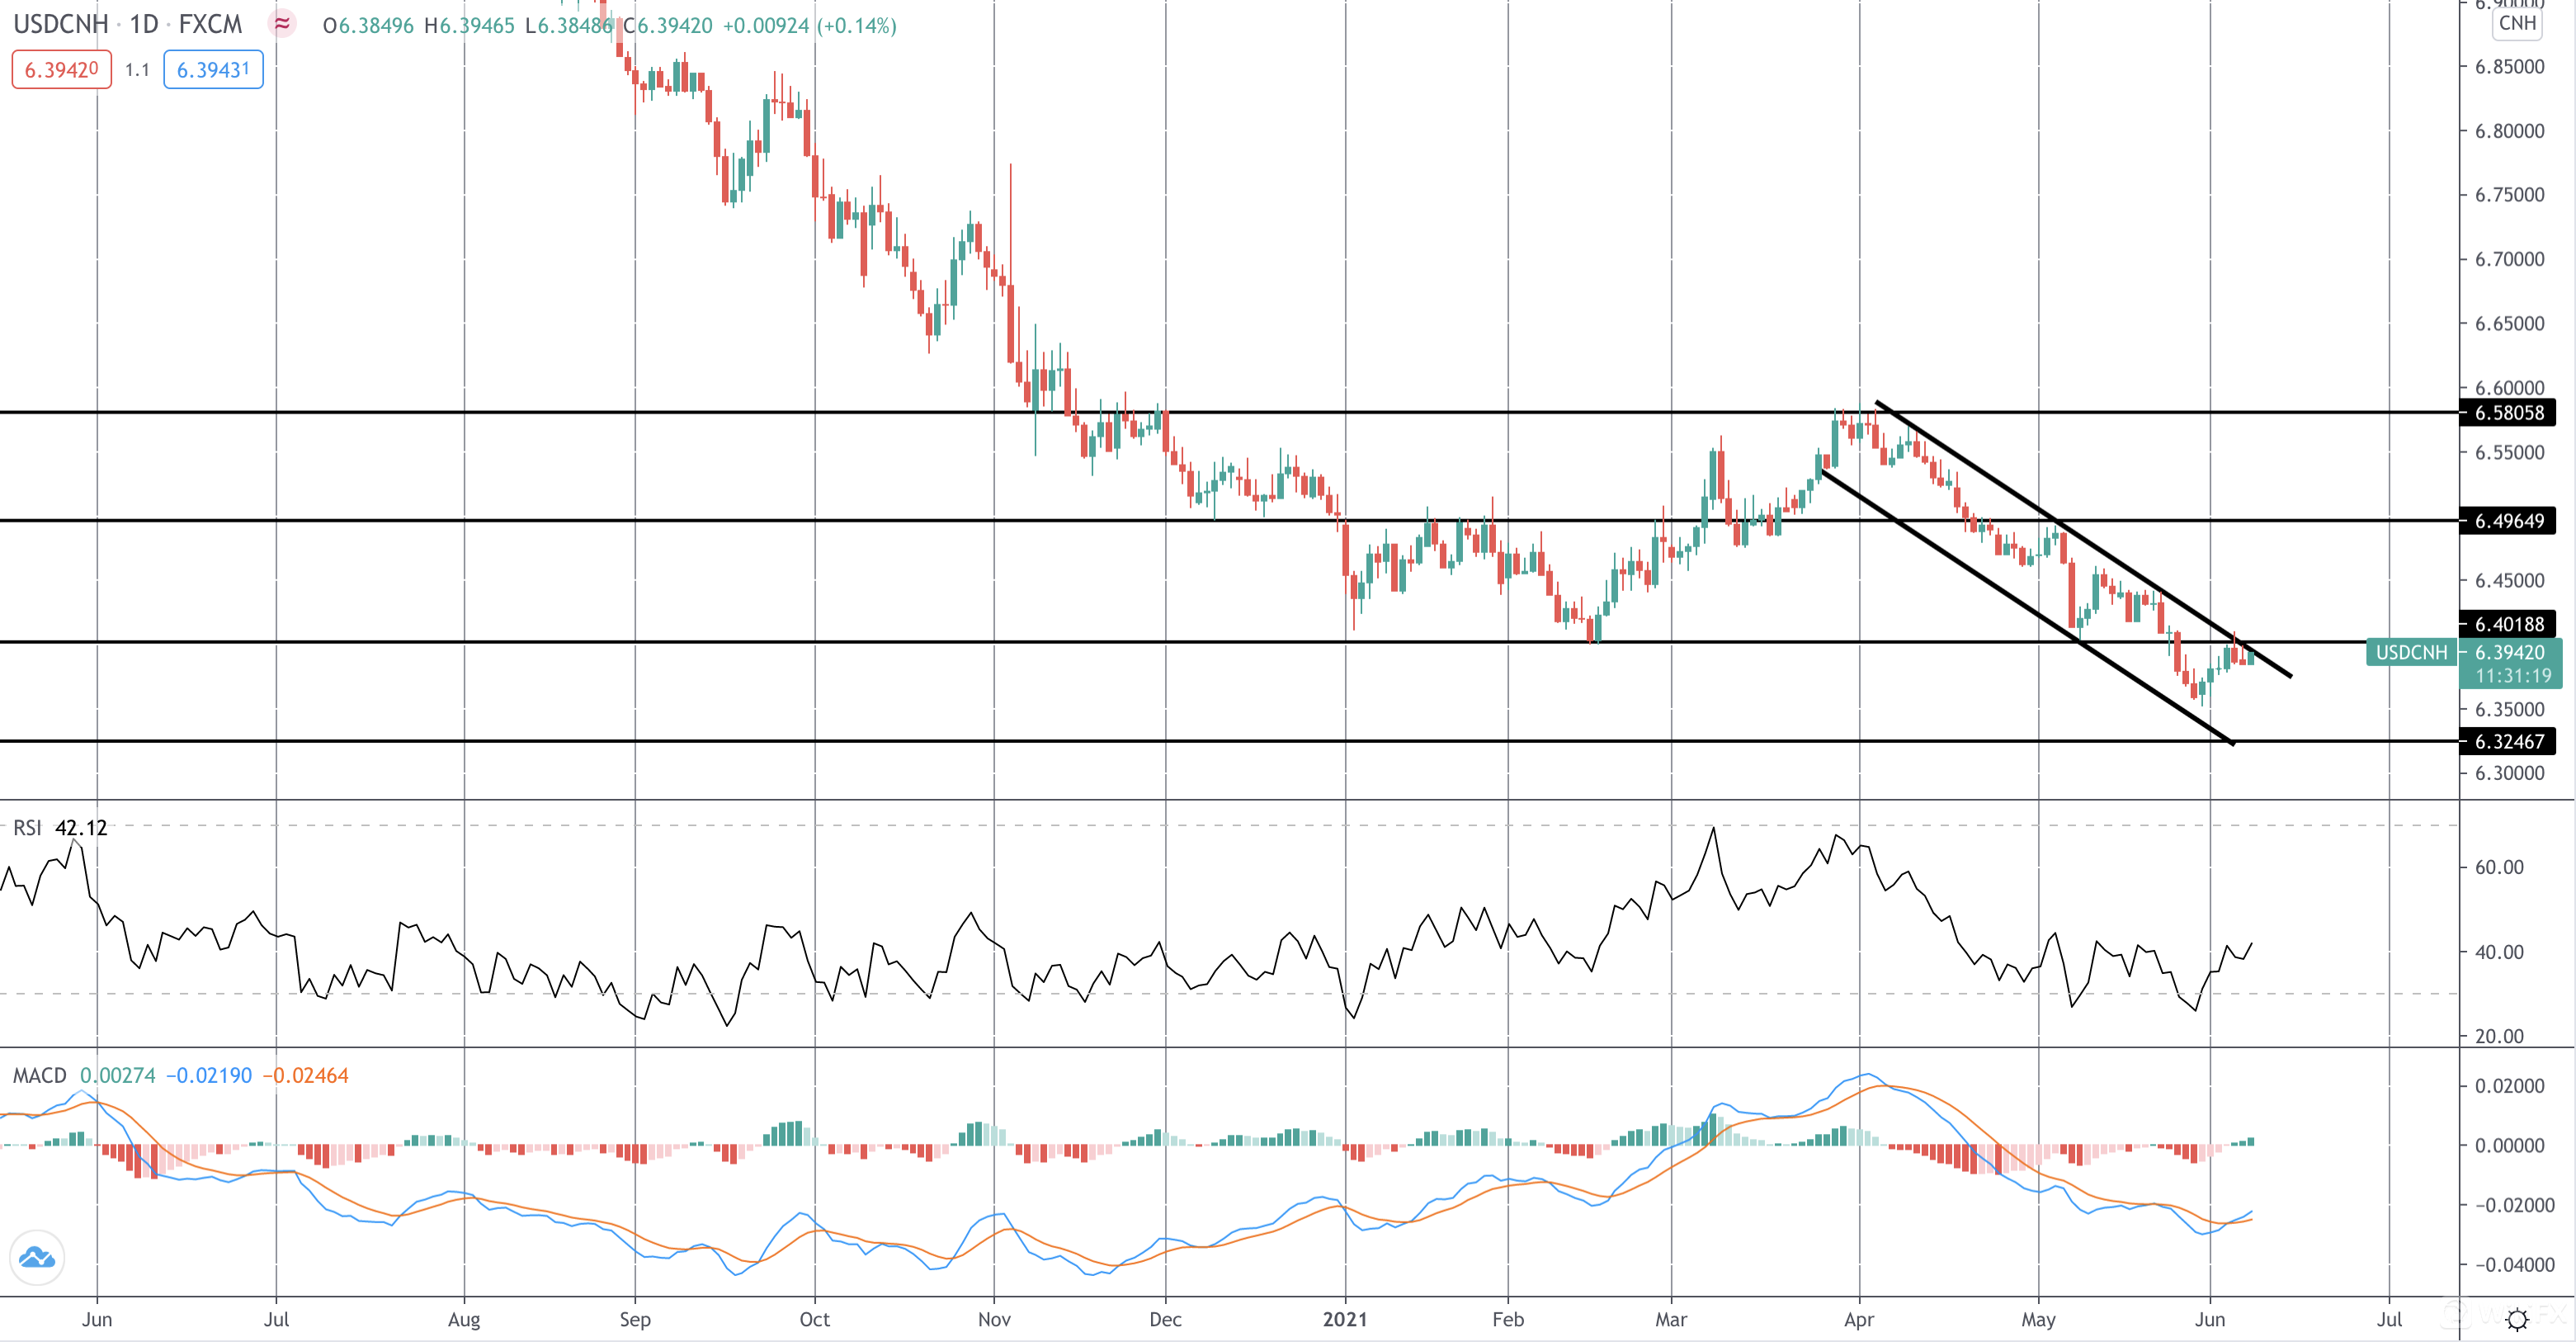Screen dimensions: 2576x1342
Task: Open chart settings gear icon
Action: pyautogui.click(x=2517, y=1318)
